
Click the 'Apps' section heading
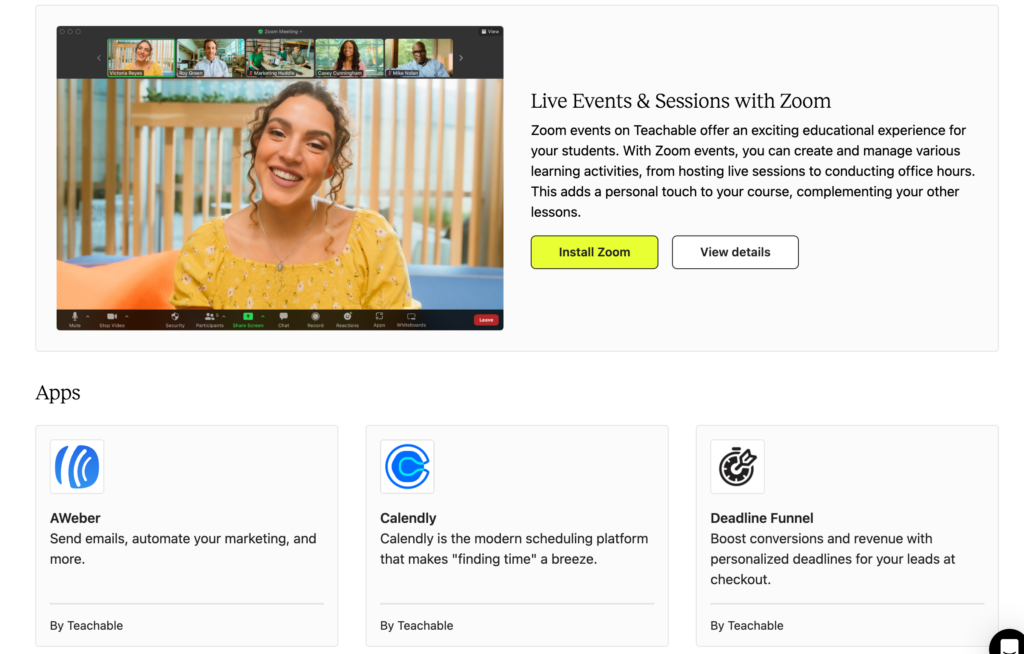(58, 393)
